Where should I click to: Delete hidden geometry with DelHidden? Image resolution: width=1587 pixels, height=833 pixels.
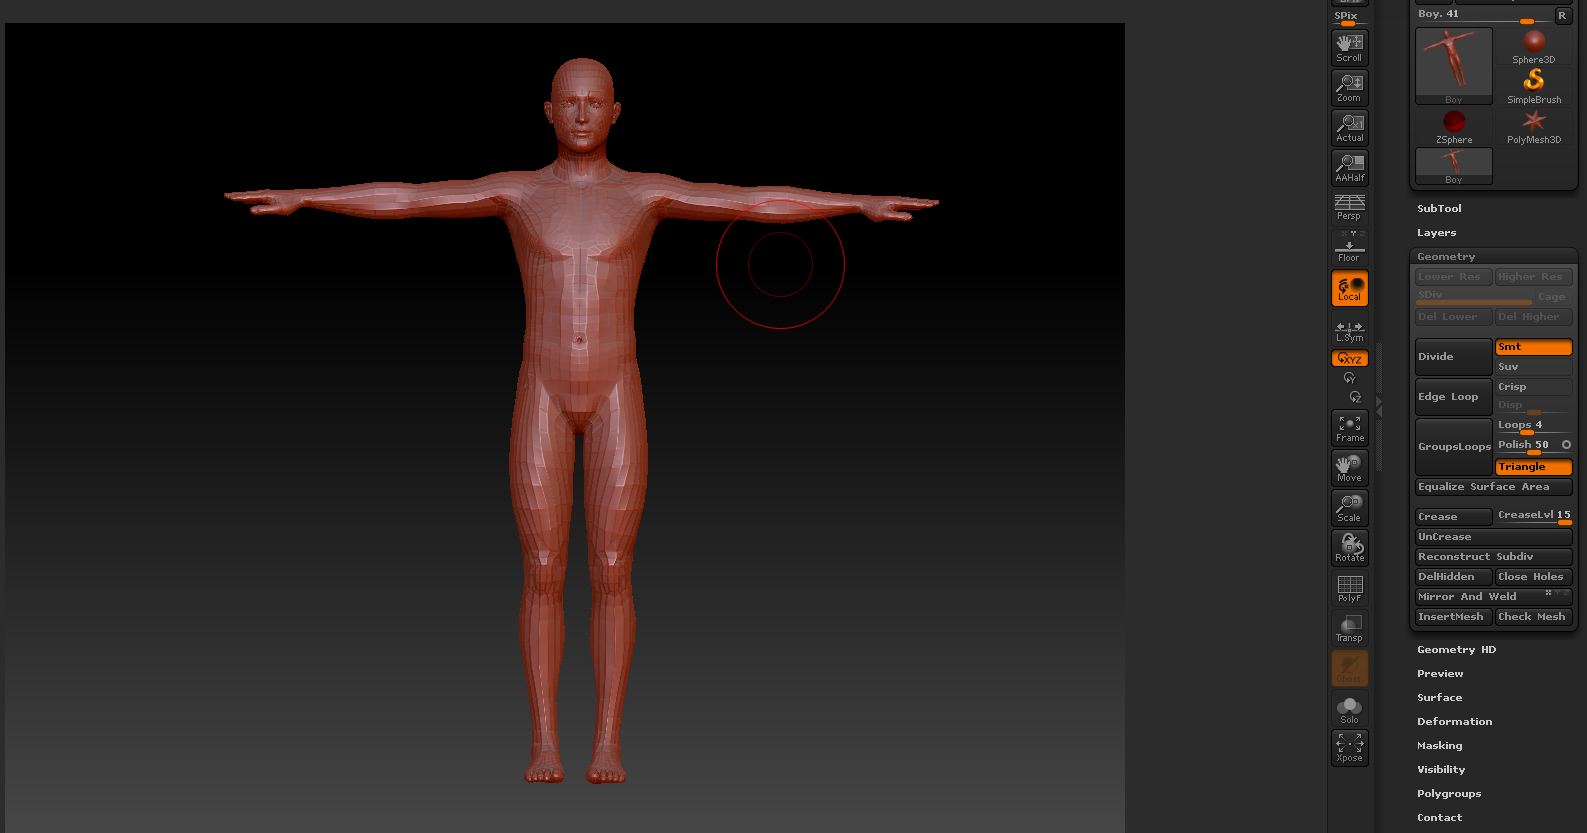pyautogui.click(x=1453, y=577)
